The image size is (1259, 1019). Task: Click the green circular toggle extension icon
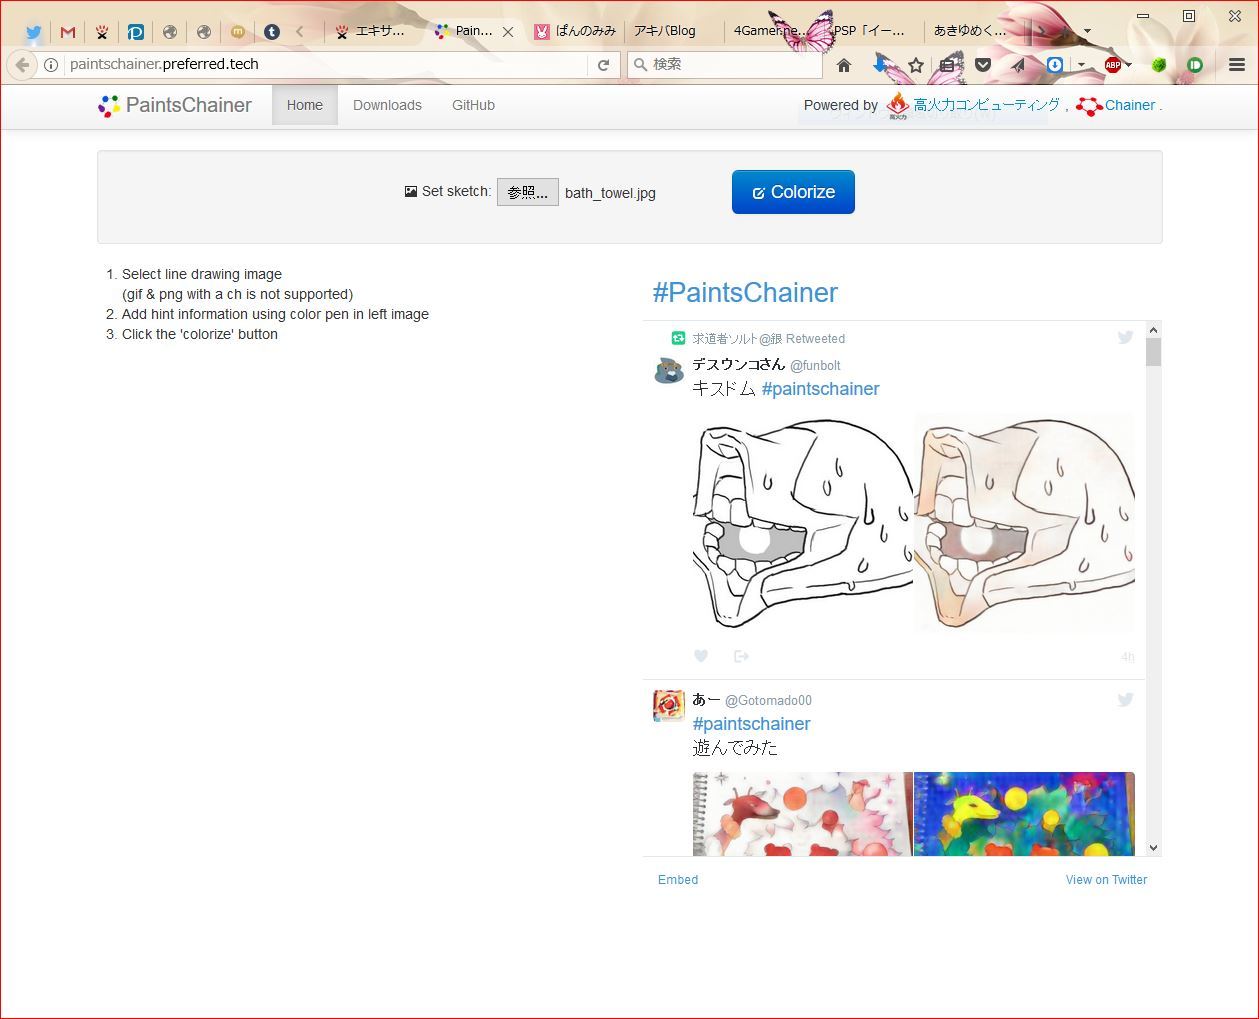[1194, 65]
